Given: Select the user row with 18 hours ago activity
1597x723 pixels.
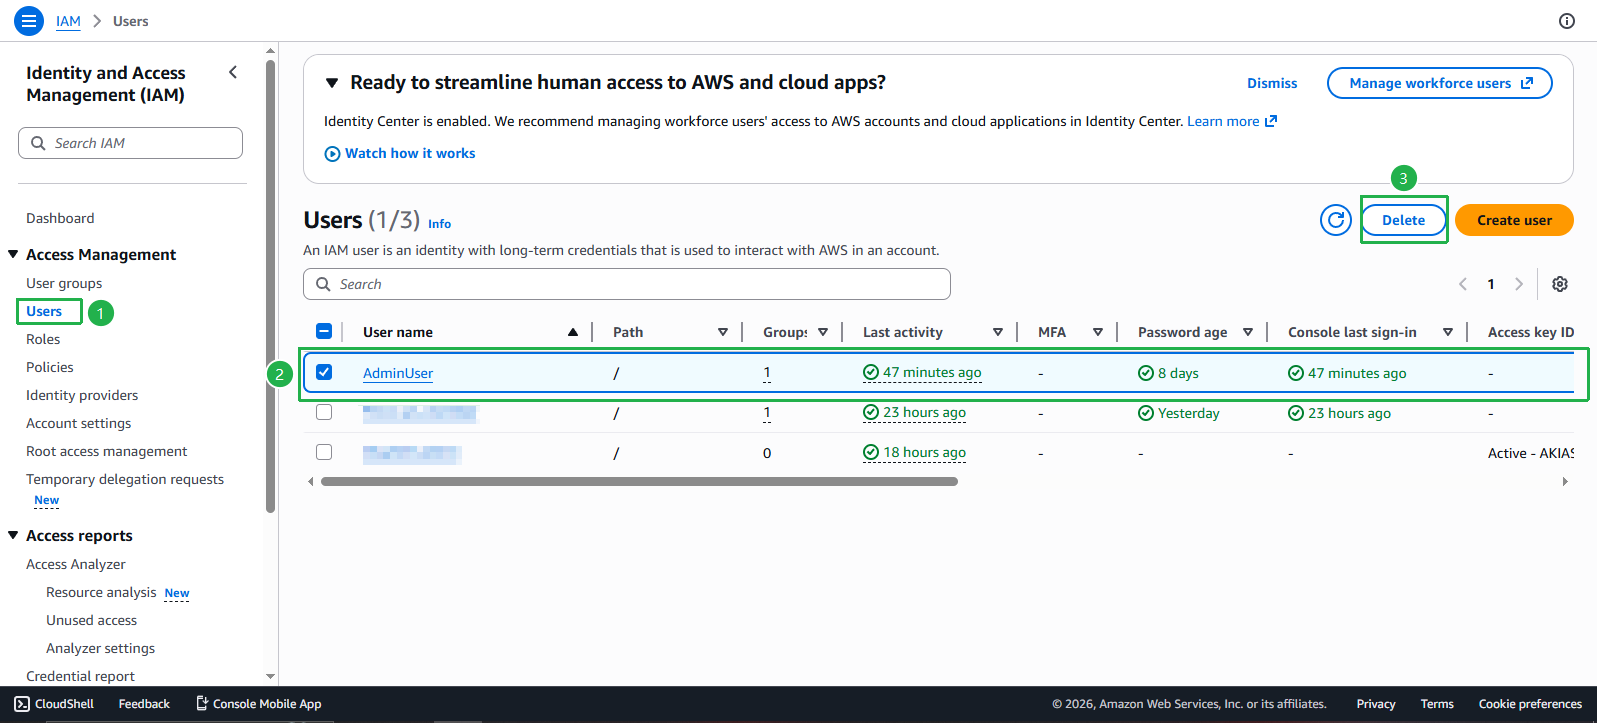Looking at the screenshot, I should tap(324, 452).
